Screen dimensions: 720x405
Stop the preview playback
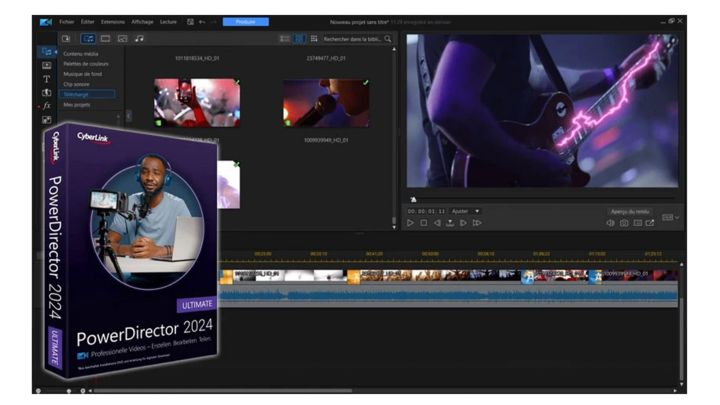pos(423,223)
